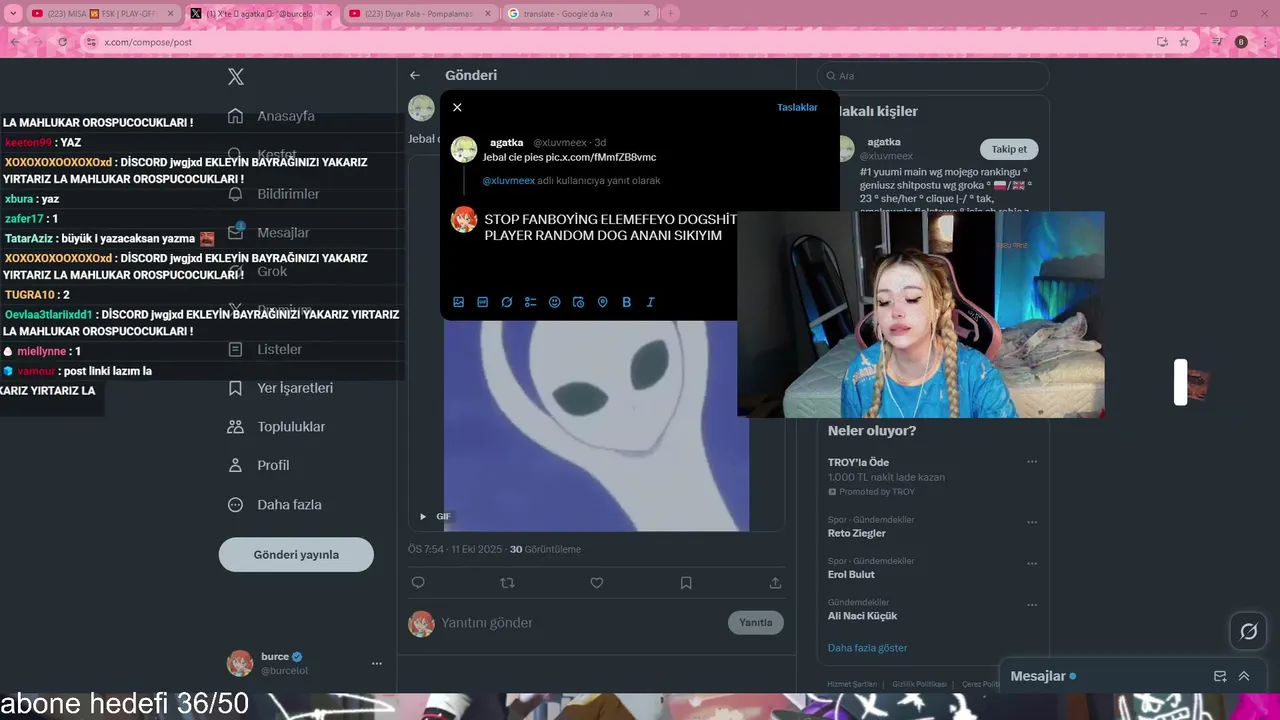Click Gönderi yayınla button
1280x720 pixels.
pyautogui.click(x=296, y=555)
